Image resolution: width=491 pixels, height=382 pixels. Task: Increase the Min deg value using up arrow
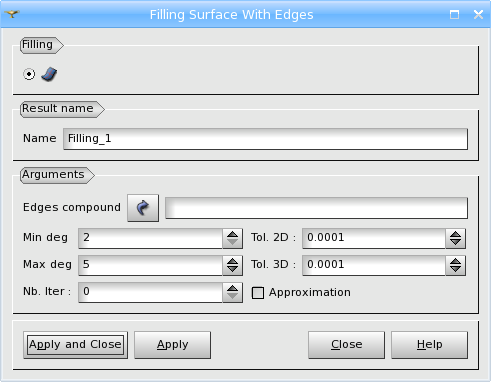pos(232,234)
